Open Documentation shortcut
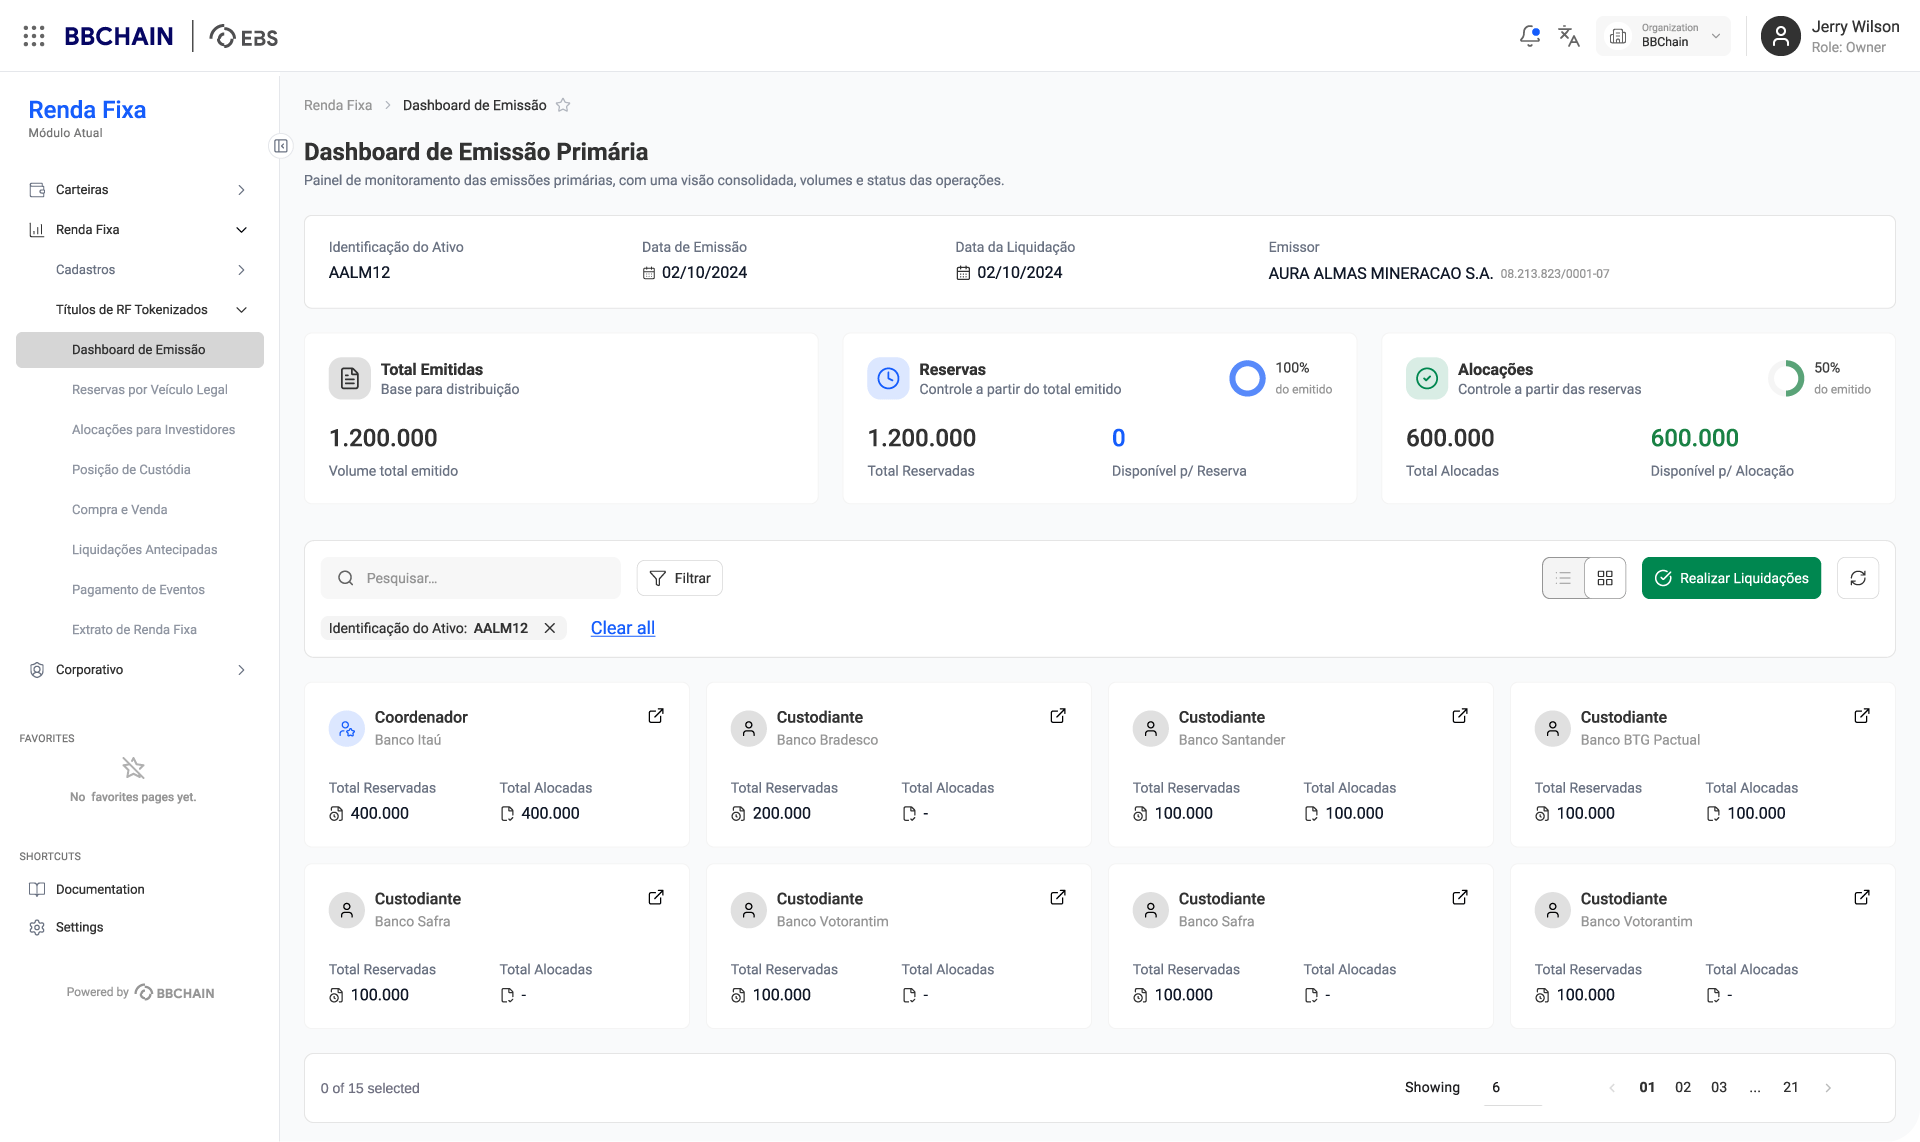 tap(87, 889)
